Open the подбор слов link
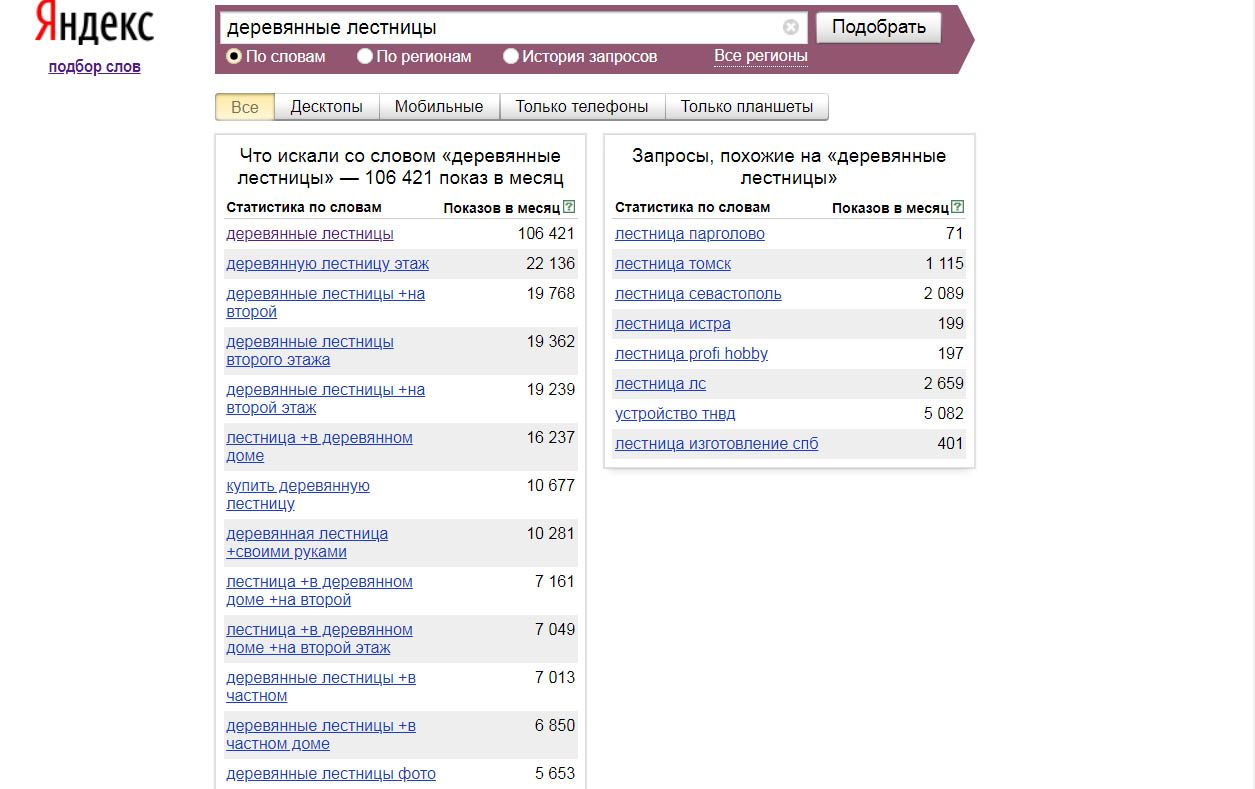1255x789 pixels. pos(94,67)
